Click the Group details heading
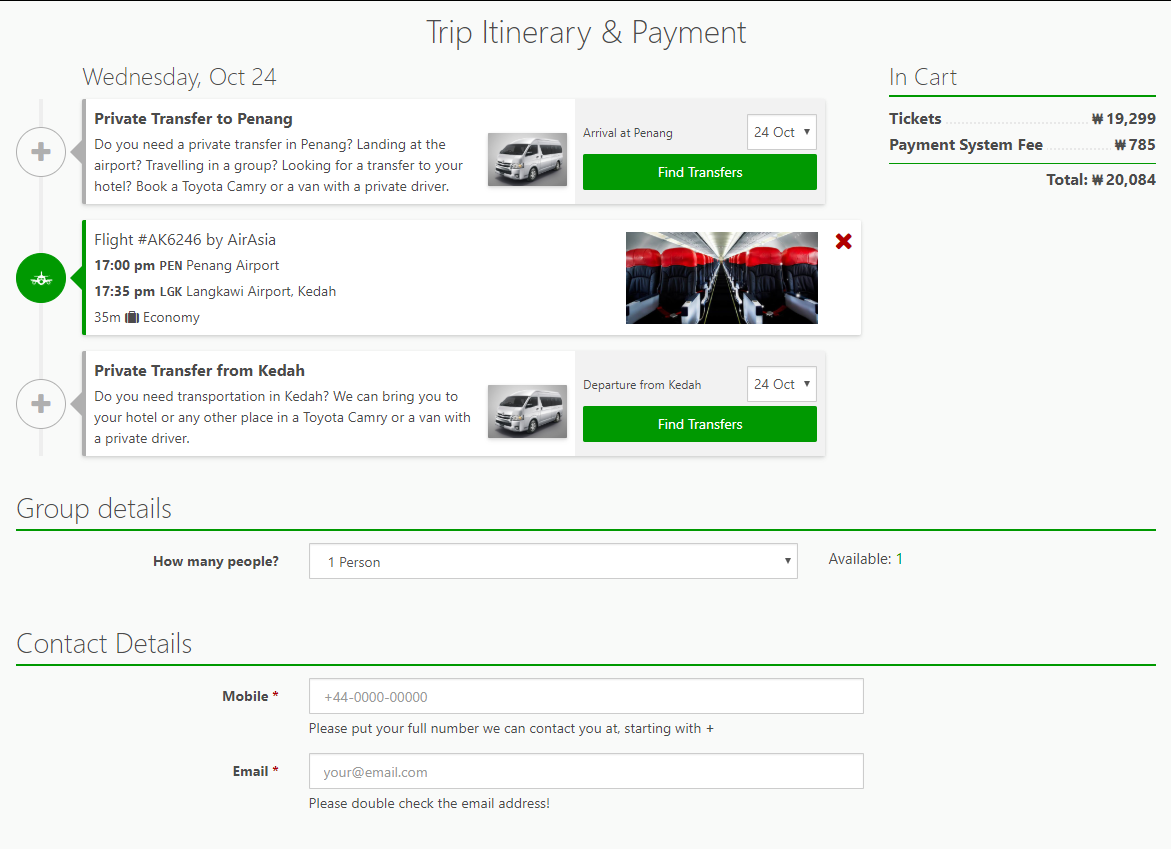The width and height of the screenshot is (1171, 849). [94, 509]
